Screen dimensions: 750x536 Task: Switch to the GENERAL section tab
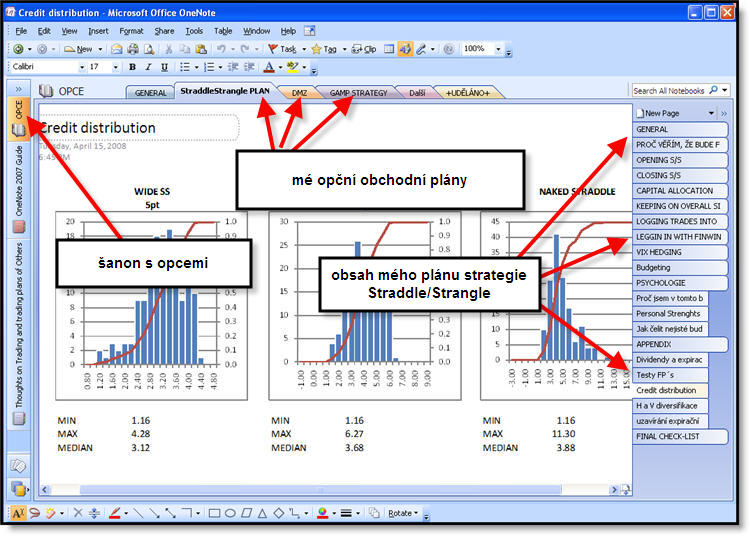pos(150,93)
